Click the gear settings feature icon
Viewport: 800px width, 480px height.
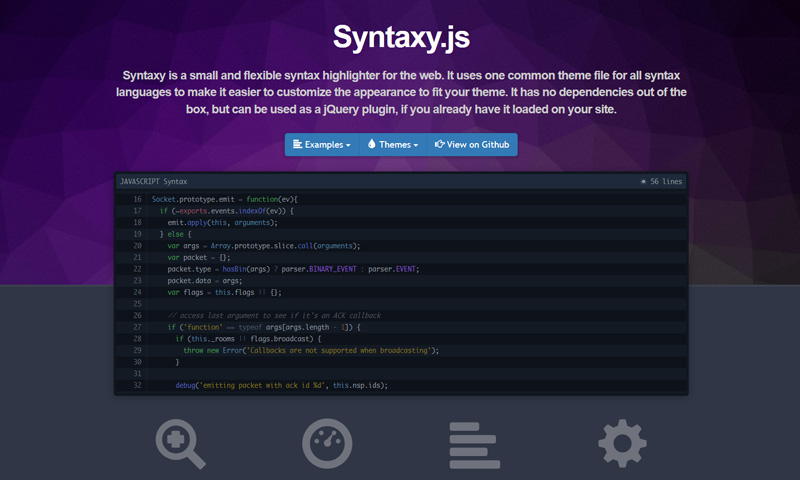click(x=622, y=444)
